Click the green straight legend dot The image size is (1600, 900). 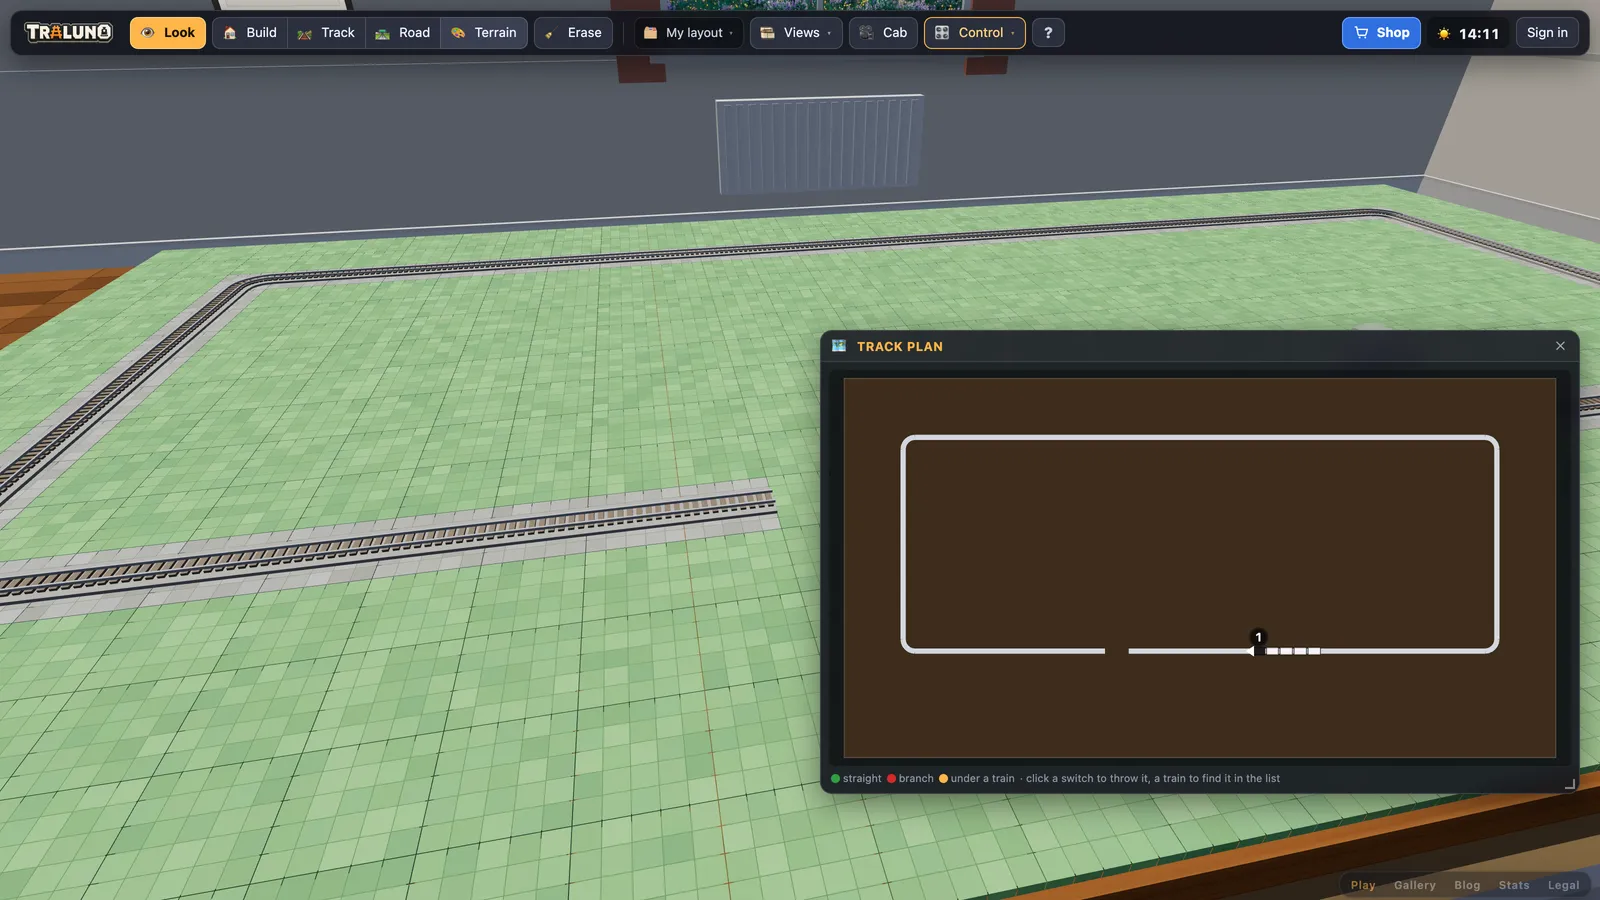tap(836, 779)
